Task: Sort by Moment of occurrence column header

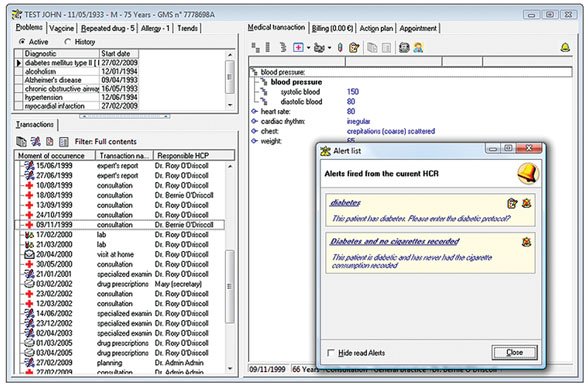Action: [x=55, y=155]
